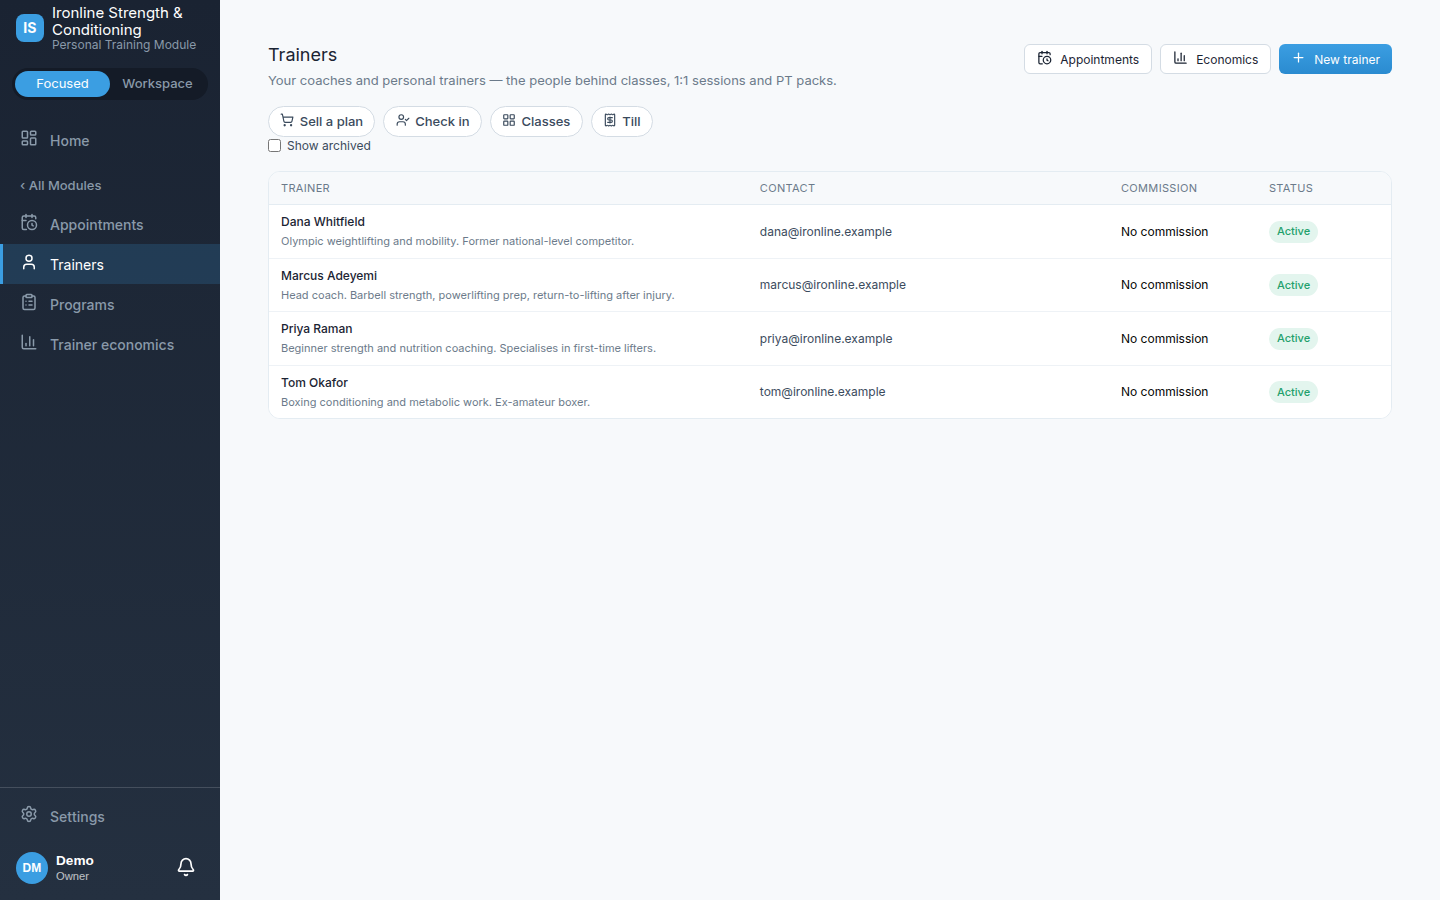The width and height of the screenshot is (1440, 900).
Task: Switch to Focused mode
Action: (62, 84)
